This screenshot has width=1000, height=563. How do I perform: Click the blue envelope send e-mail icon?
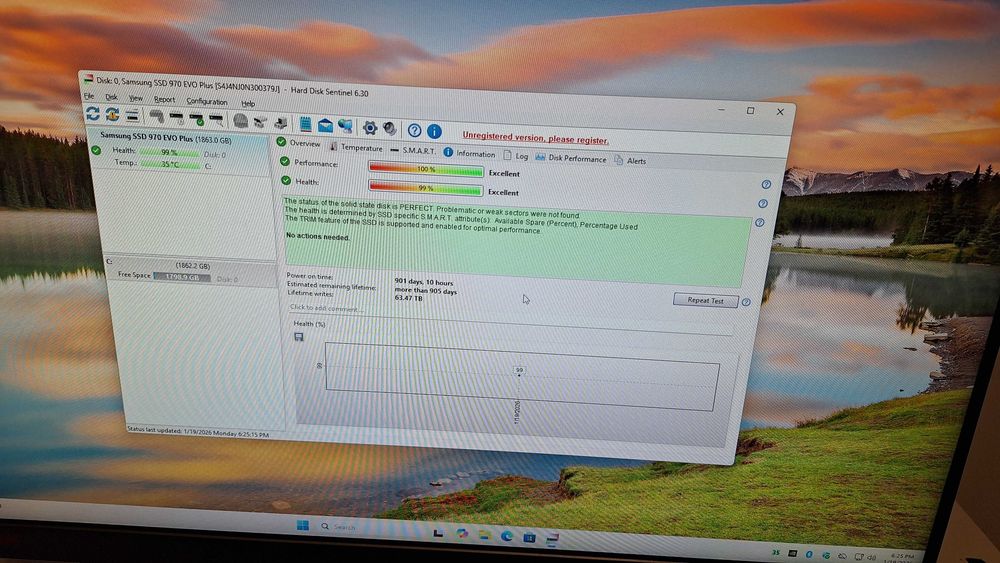(x=325, y=125)
